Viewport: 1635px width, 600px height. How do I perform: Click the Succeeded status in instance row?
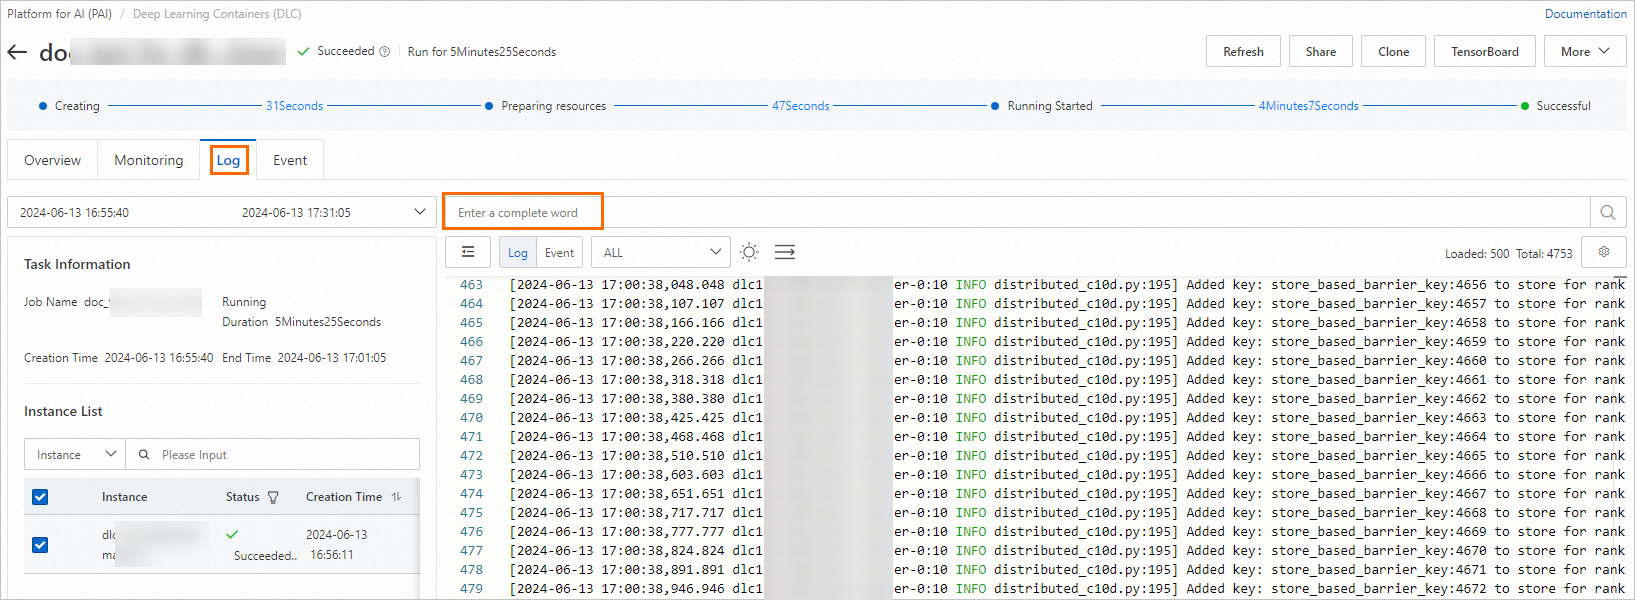click(x=265, y=556)
